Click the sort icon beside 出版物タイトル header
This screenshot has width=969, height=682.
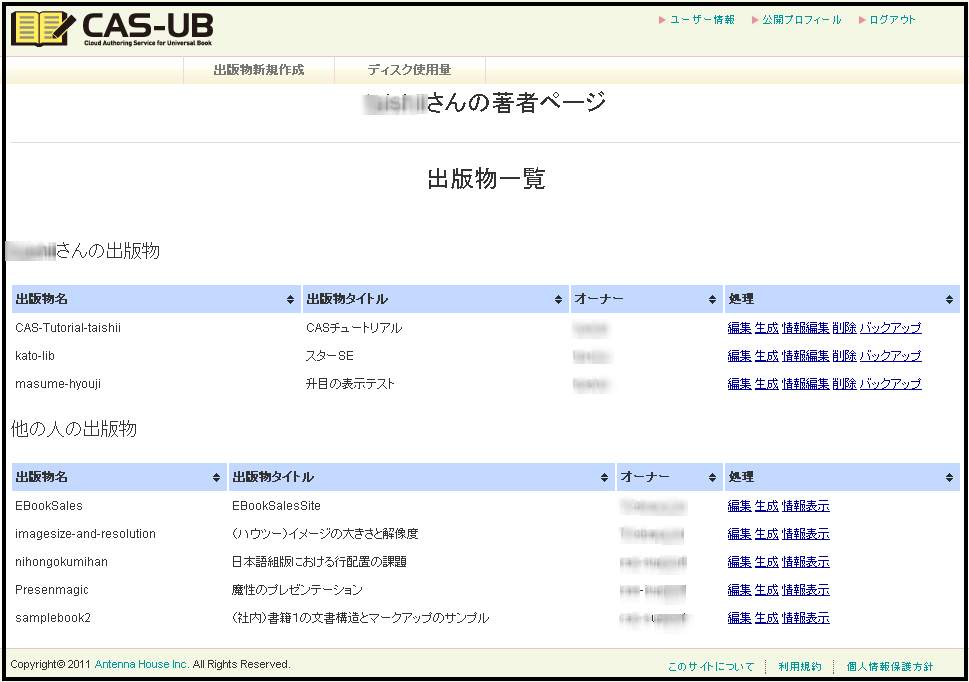(x=558, y=298)
